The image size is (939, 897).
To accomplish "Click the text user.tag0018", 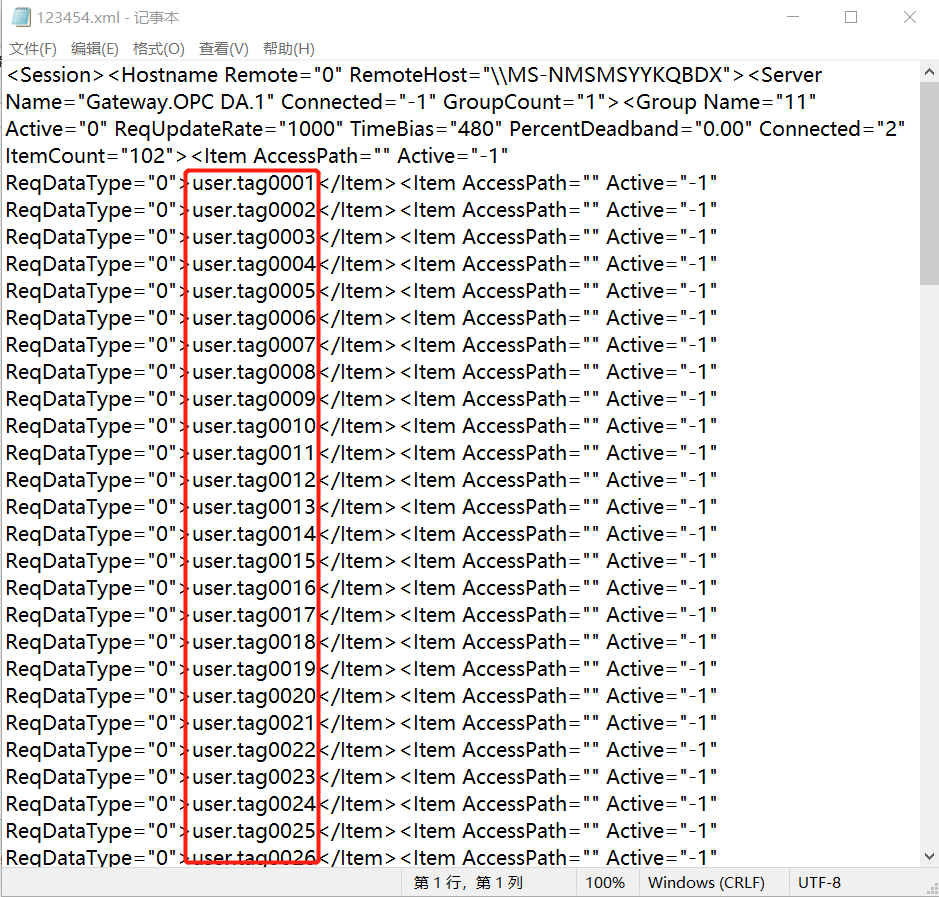I will 253,642.
